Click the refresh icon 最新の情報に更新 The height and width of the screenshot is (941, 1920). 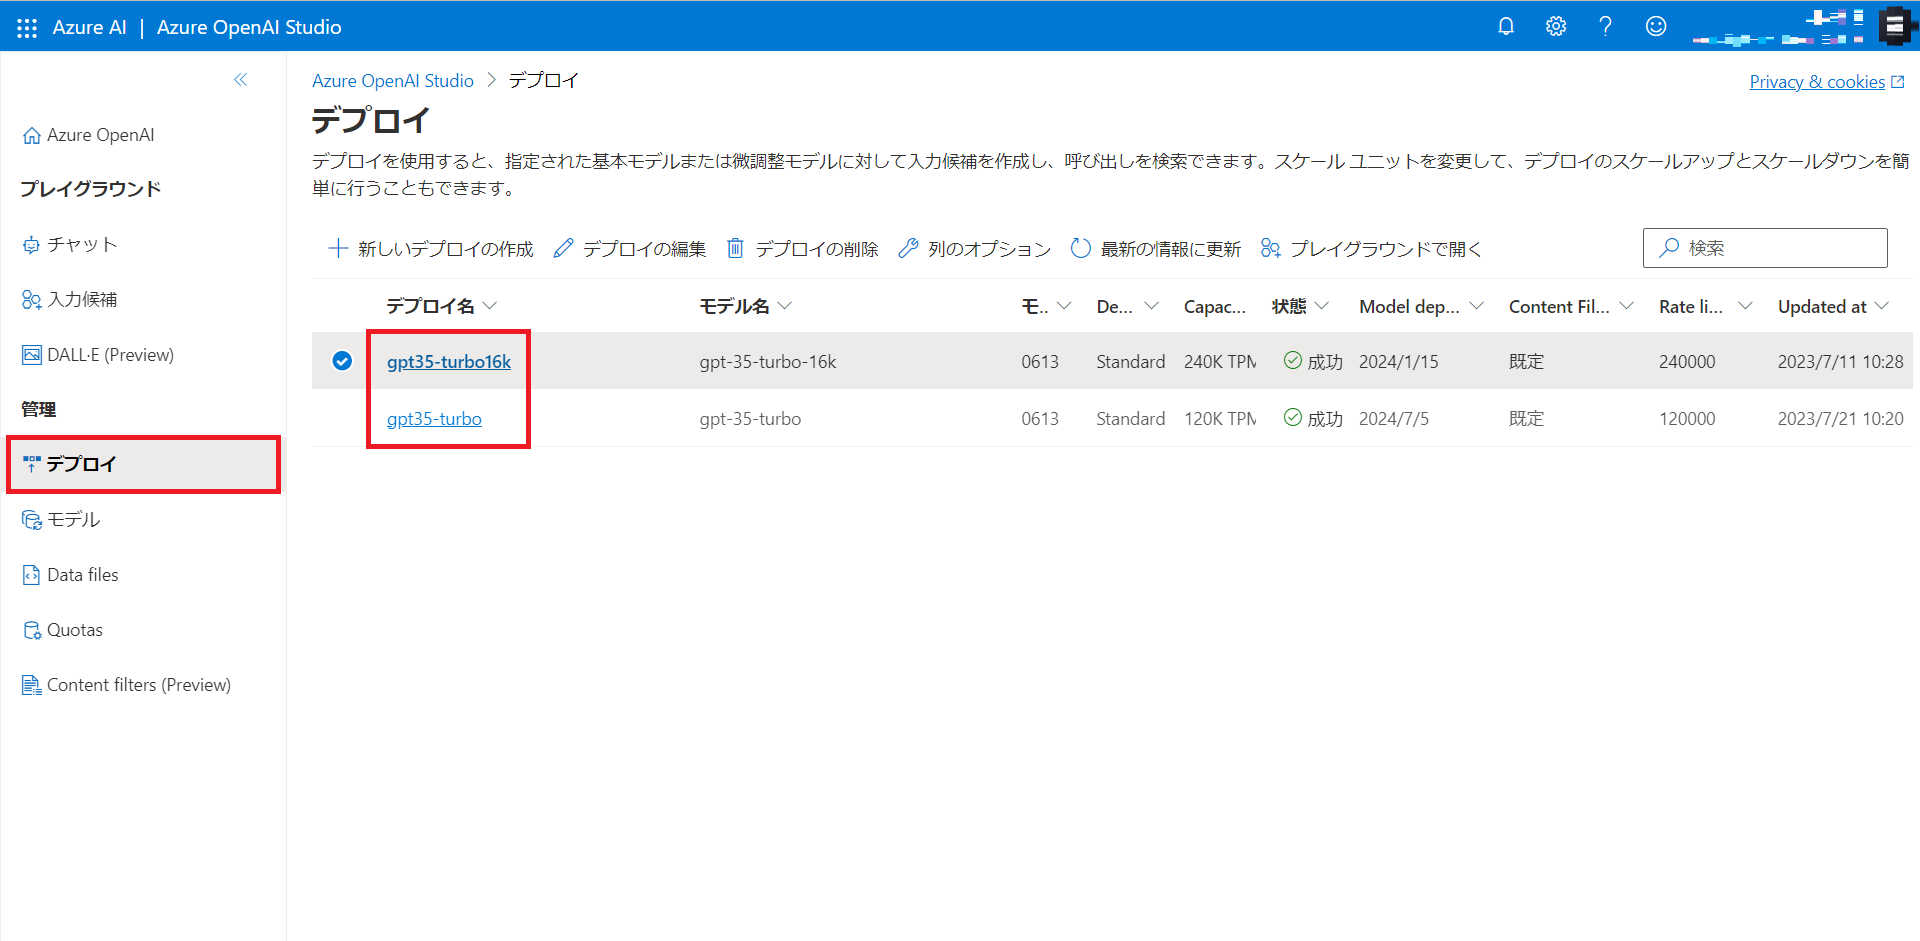click(x=1081, y=248)
